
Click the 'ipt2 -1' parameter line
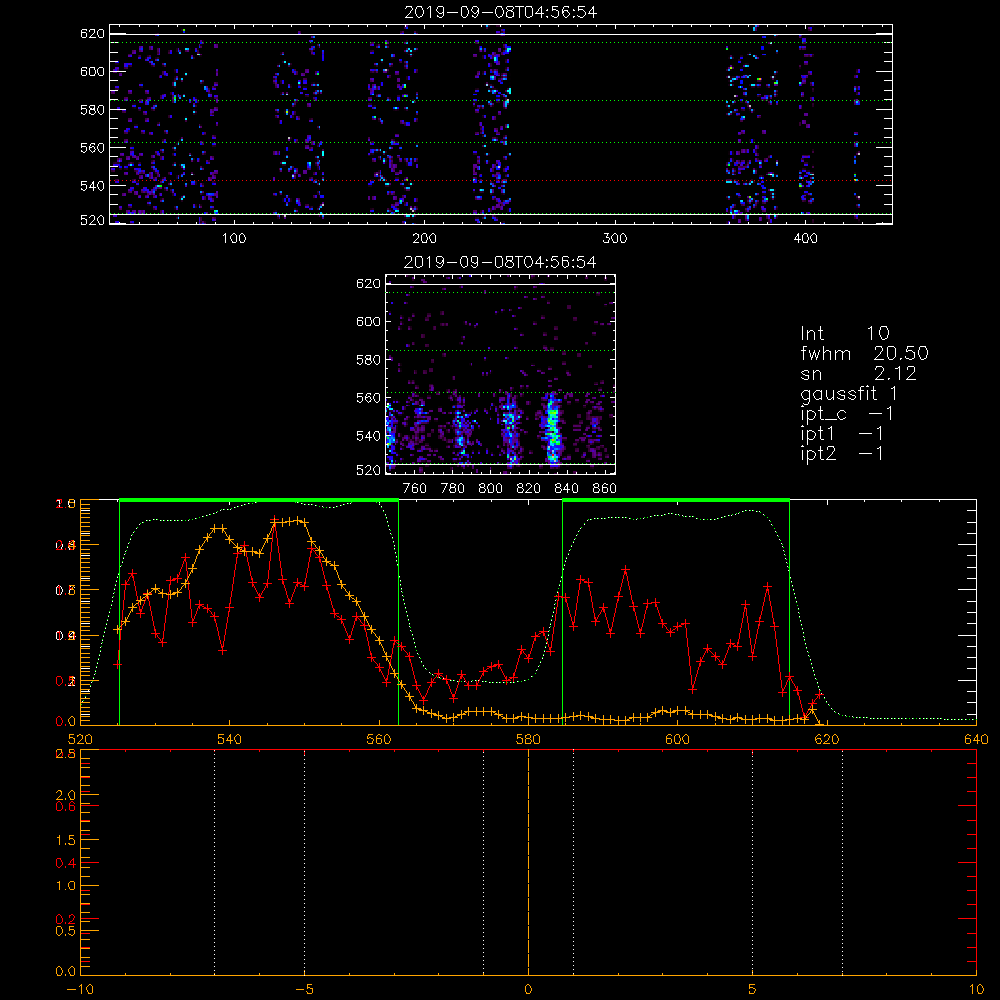842,453
